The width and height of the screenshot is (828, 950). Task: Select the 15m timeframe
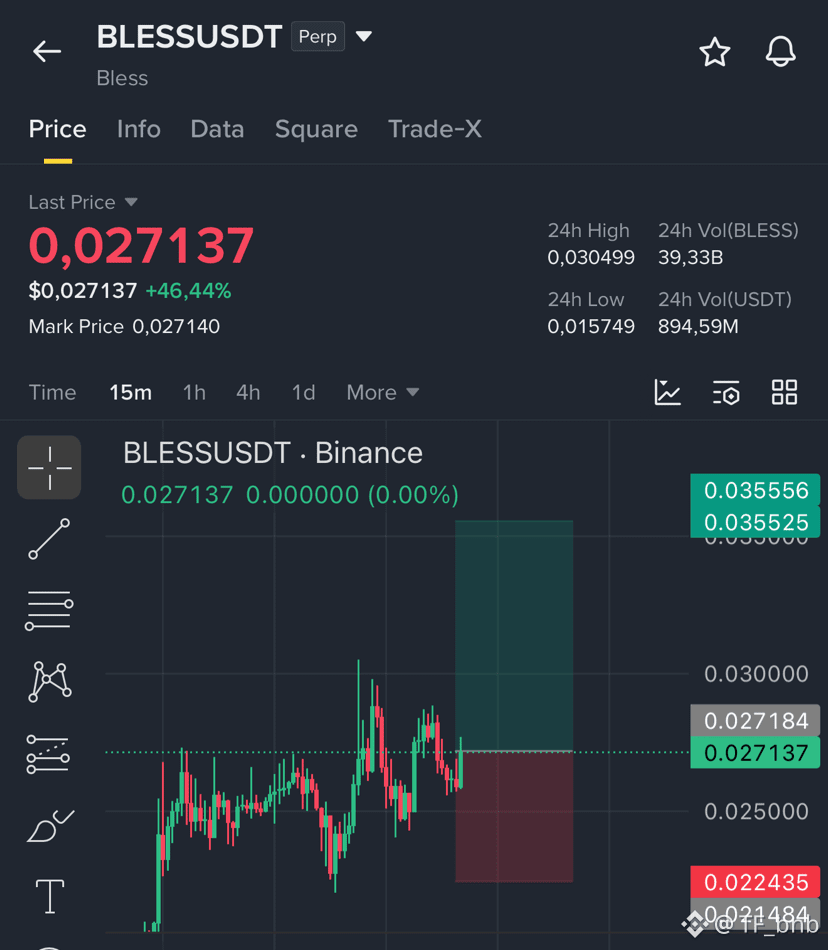[x=130, y=393]
